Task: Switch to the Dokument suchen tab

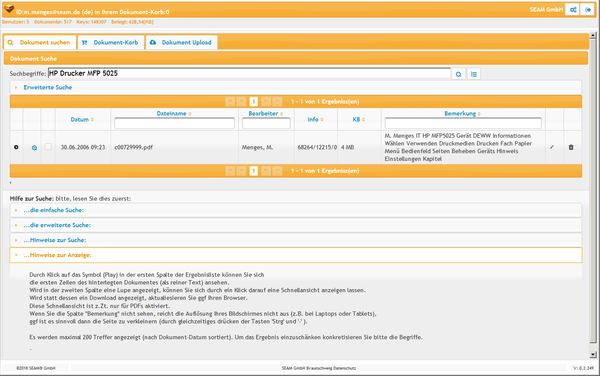Action: (40, 42)
